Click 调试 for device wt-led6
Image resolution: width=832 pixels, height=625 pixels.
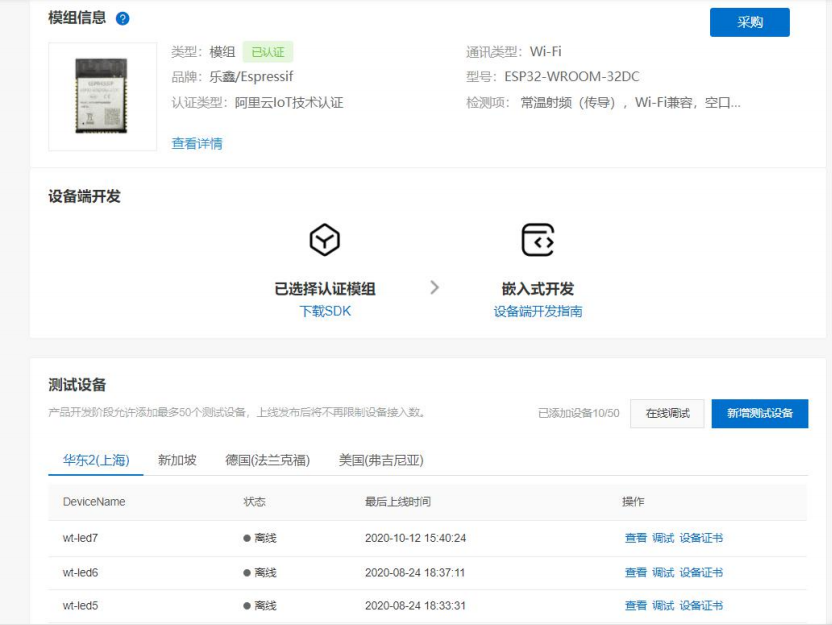662,572
